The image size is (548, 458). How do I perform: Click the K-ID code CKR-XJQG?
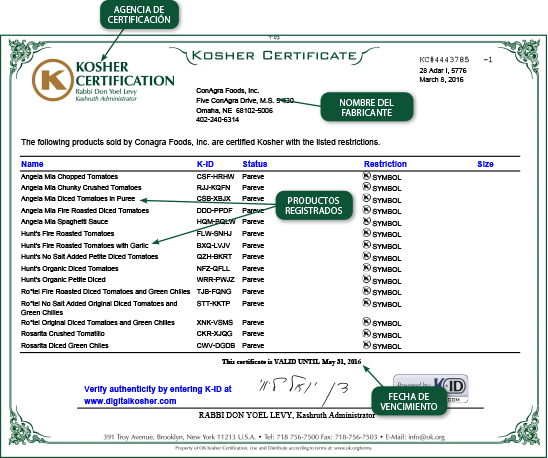click(x=214, y=334)
